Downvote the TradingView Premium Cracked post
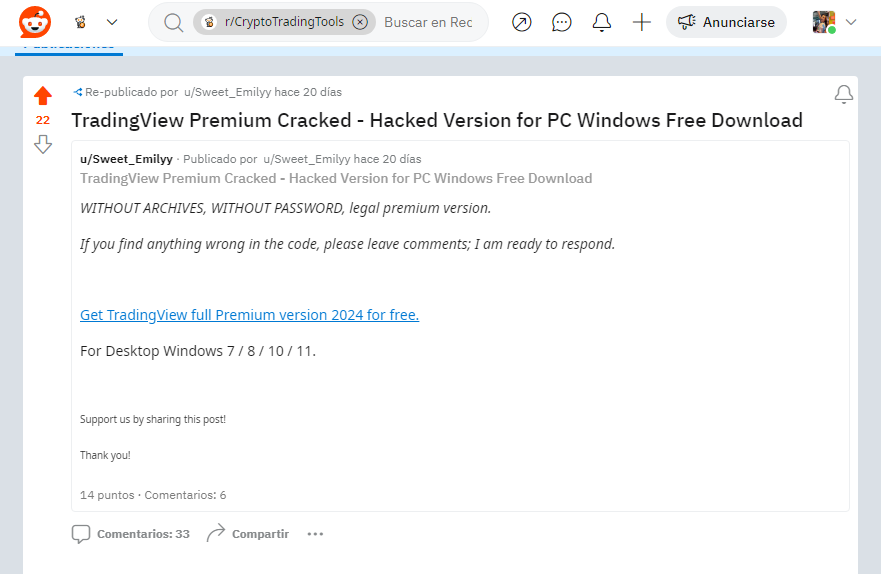Viewport: 881px width, 574px height. point(43,144)
